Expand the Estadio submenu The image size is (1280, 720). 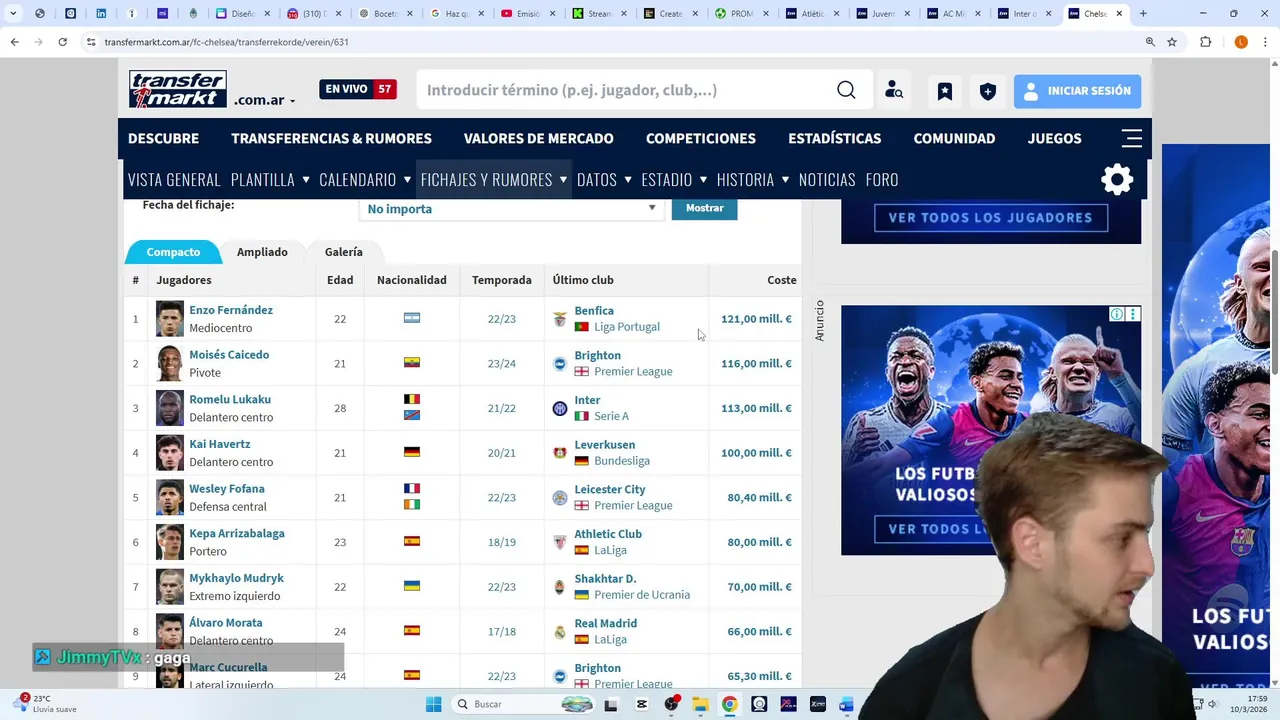point(703,180)
